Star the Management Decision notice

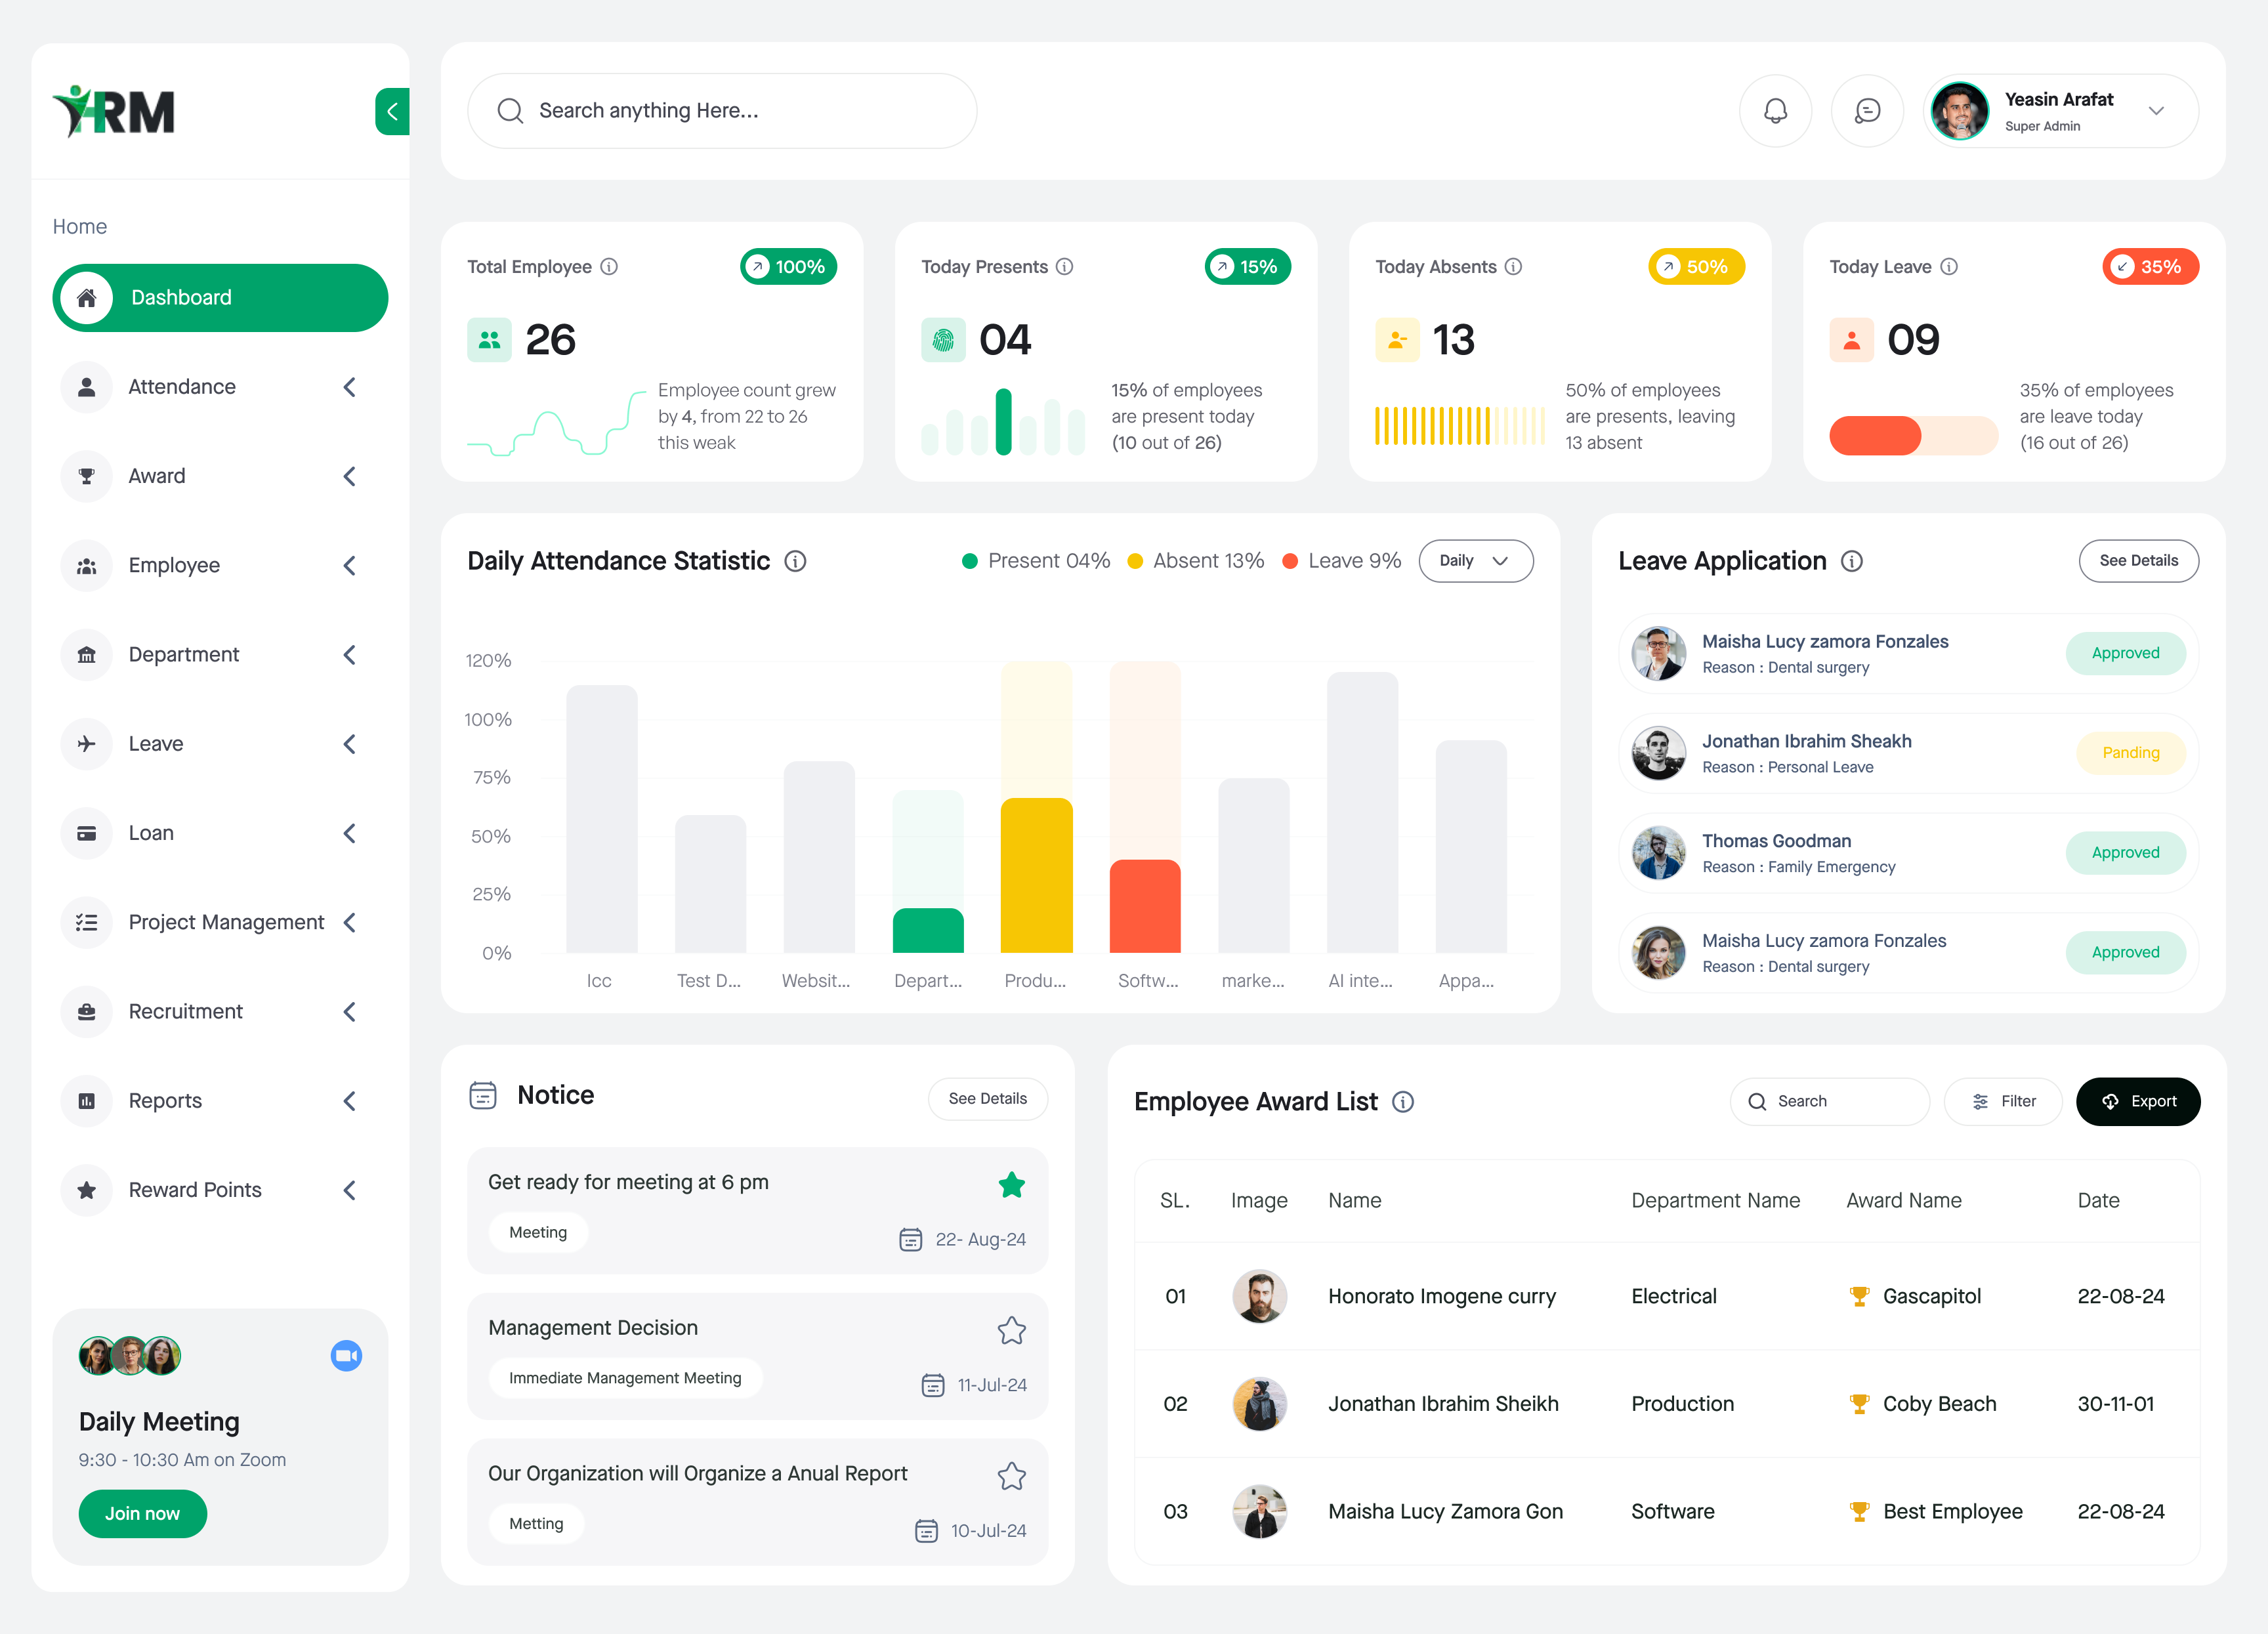point(1012,1330)
